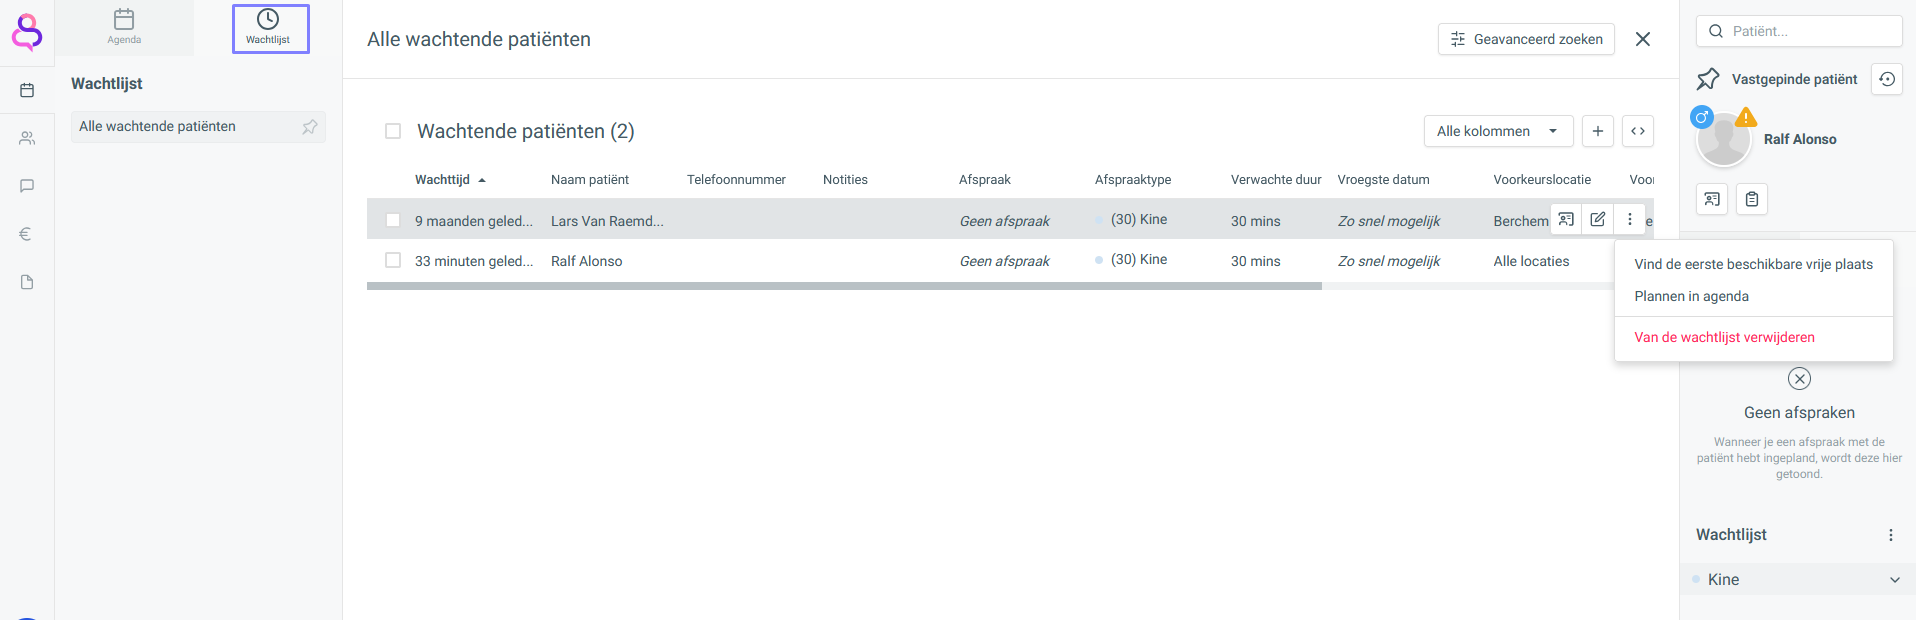Click the orange warning triangle icon
The height and width of the screenshot is (620, 1916).
1746,118
